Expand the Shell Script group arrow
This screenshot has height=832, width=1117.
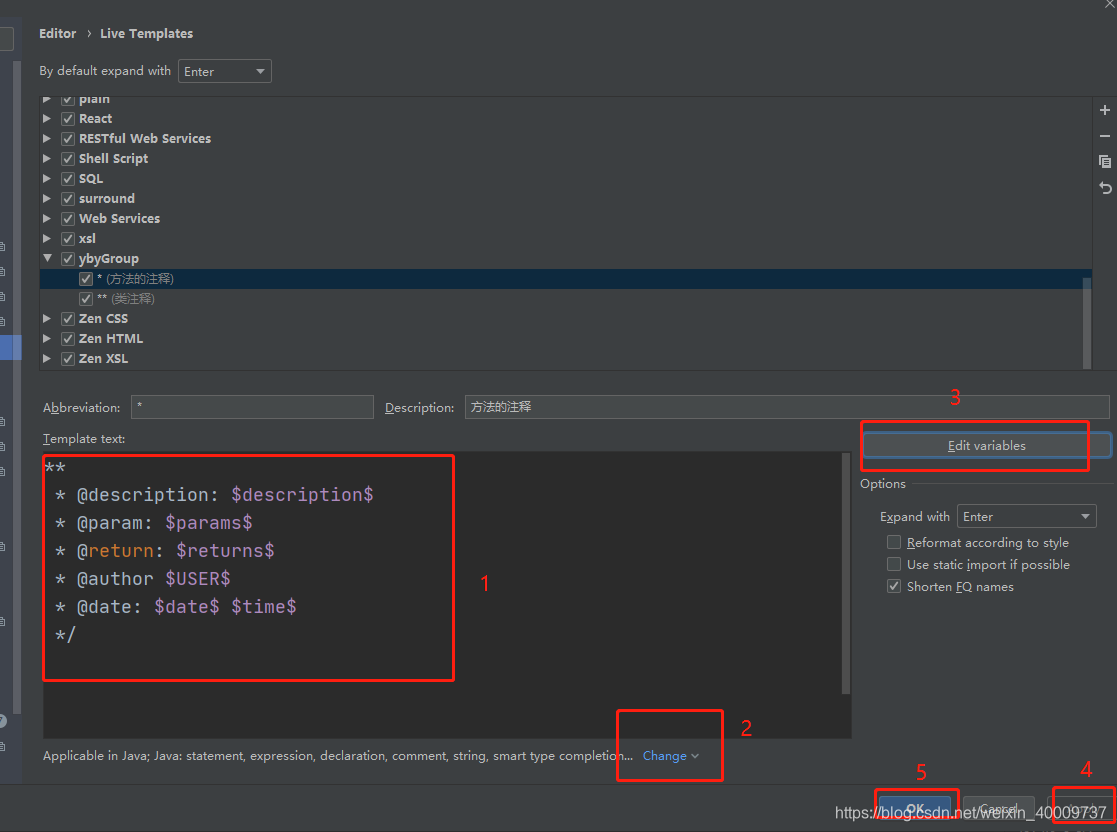pyautogui.click(x=47, y=158)
